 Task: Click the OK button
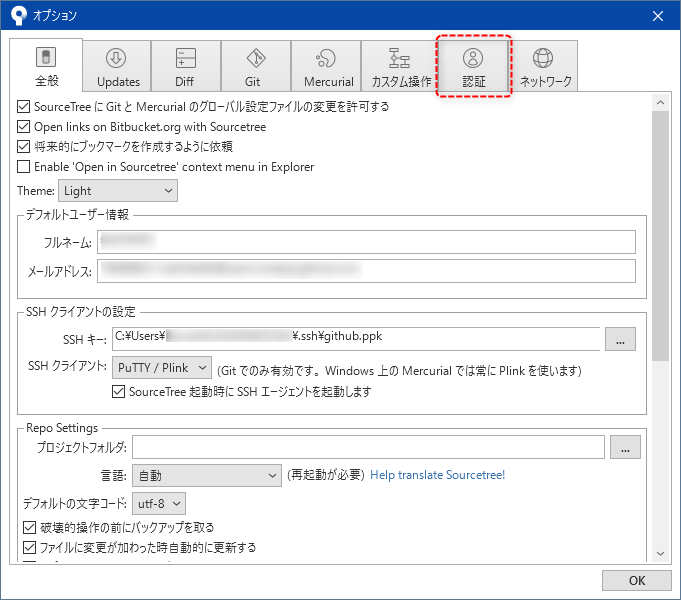point(637,580)
